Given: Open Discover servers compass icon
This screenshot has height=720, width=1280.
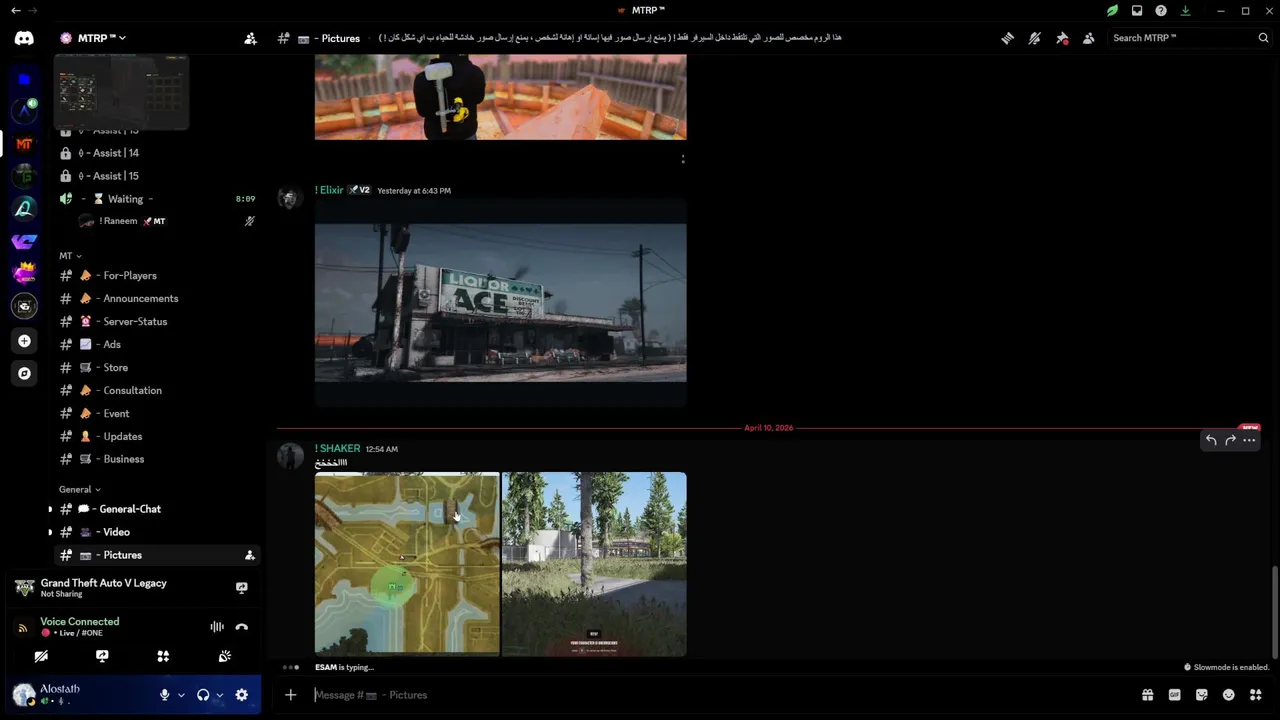Looking at the screenshot, I should pyautogui.click(x=24, y=373).
